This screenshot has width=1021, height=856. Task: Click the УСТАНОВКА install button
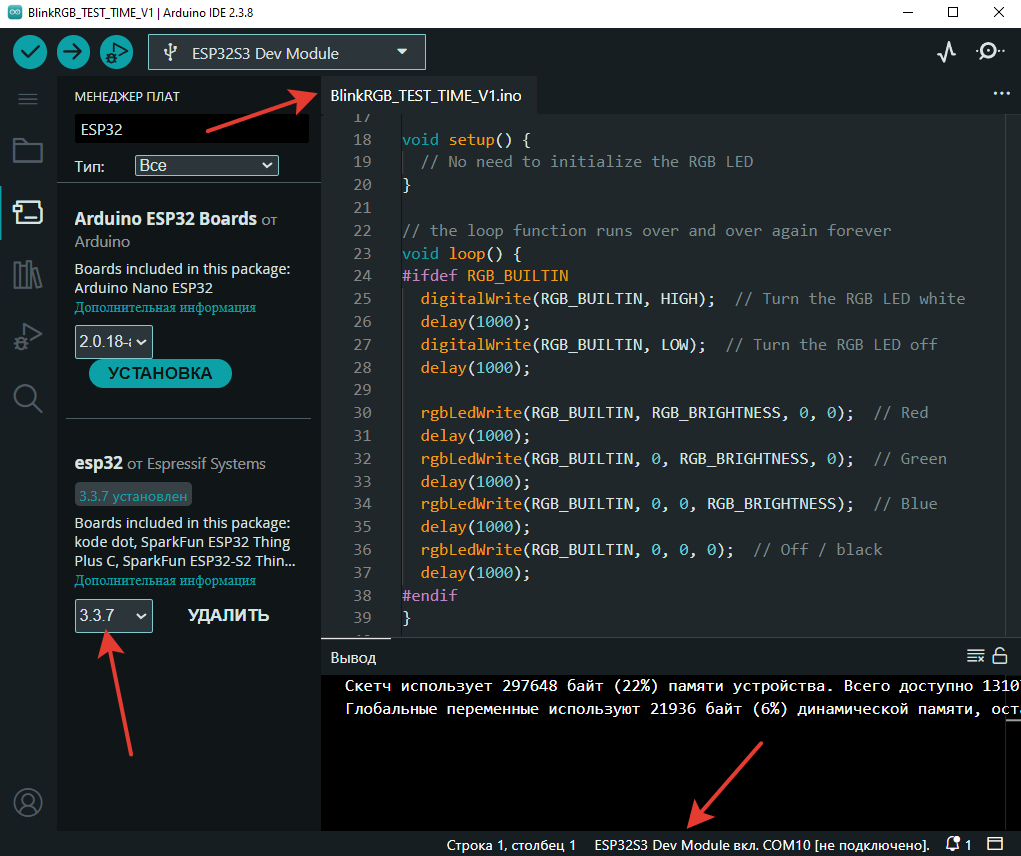pos(160,373)
